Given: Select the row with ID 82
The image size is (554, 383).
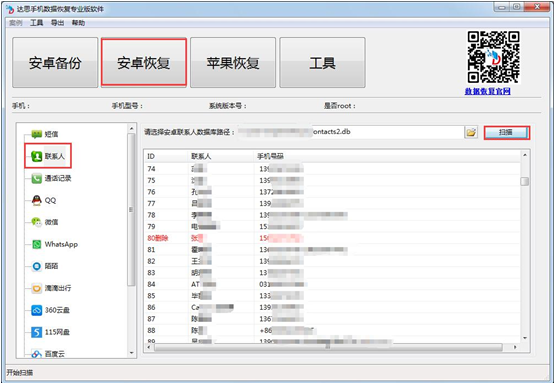Looking at the screenshot, I should point(332,261).
